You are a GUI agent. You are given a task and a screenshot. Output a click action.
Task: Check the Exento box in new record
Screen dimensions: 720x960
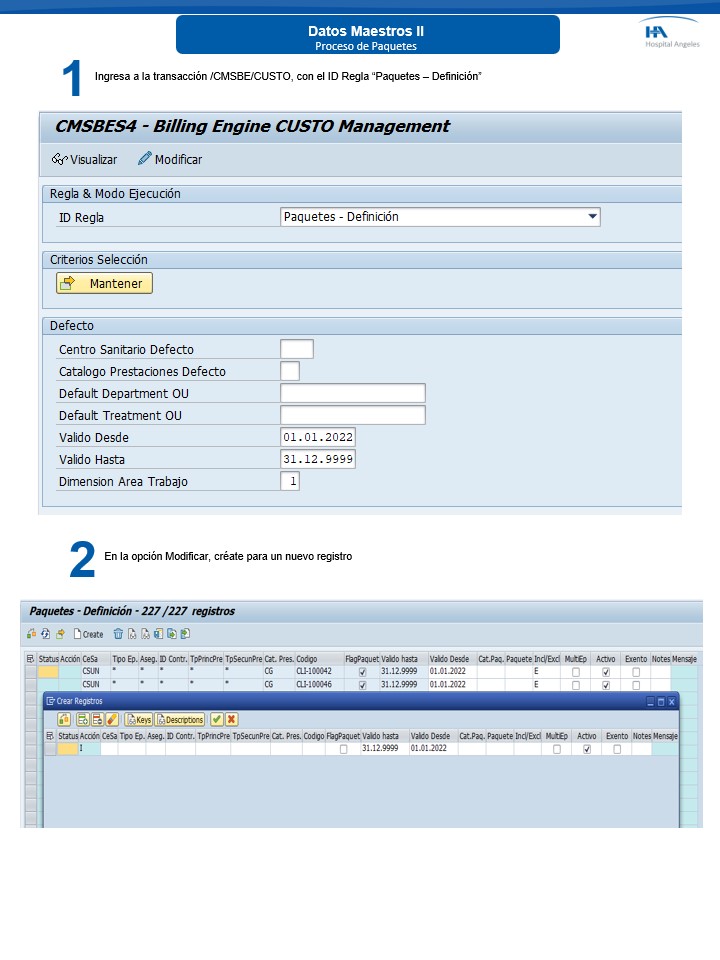[x=617, y=749]
